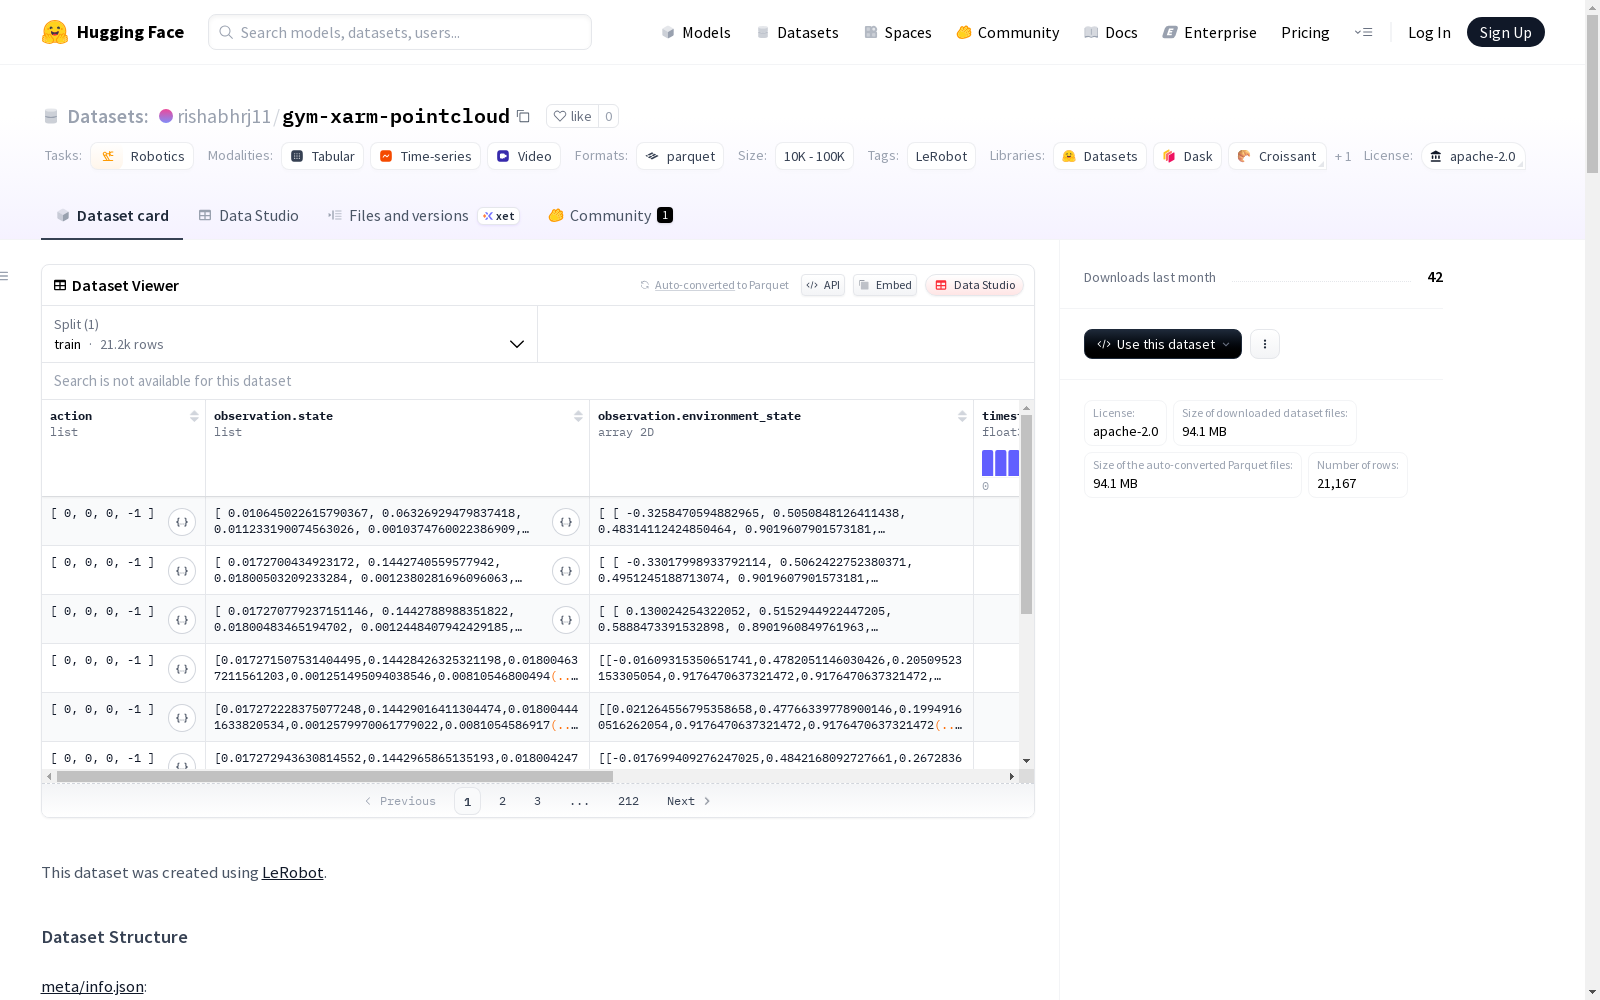Click the rishabhrj11 username link
This screenshot has width=1600, height=1000.
[224, 116]
